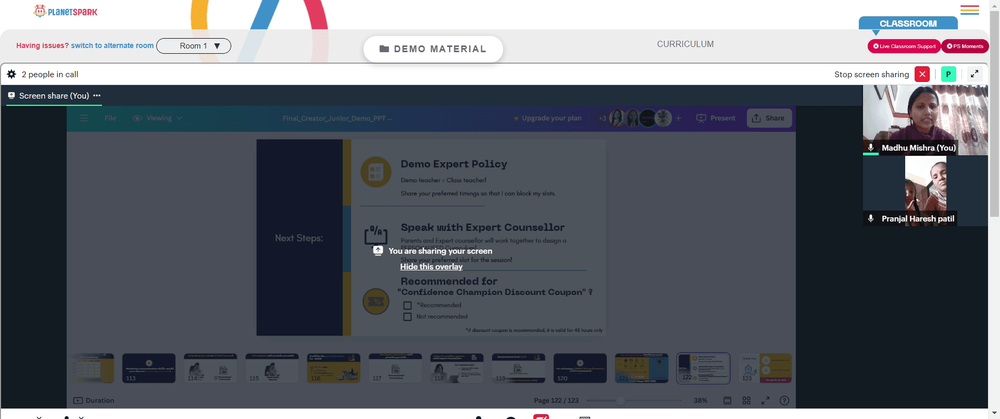This screenshot has width=1000, height=419.
Task: Check the *Recommended checkbox on slide
Action: pyautogui.click(x=408, y=305)
